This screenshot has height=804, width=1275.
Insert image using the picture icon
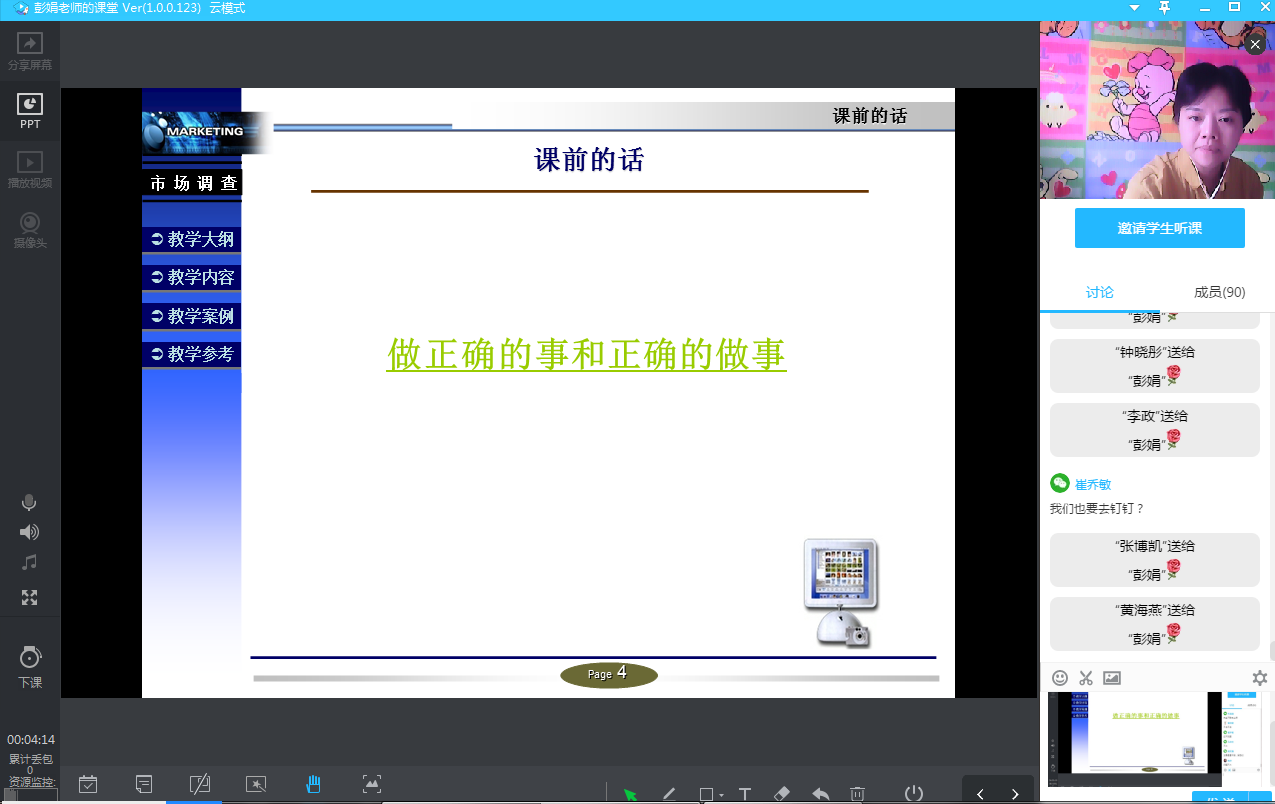coord(1112,678)
